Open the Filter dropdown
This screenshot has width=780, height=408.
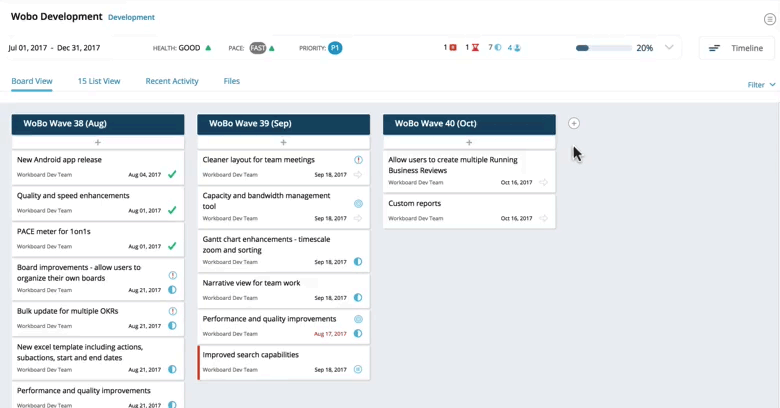(x=761, y=85)
